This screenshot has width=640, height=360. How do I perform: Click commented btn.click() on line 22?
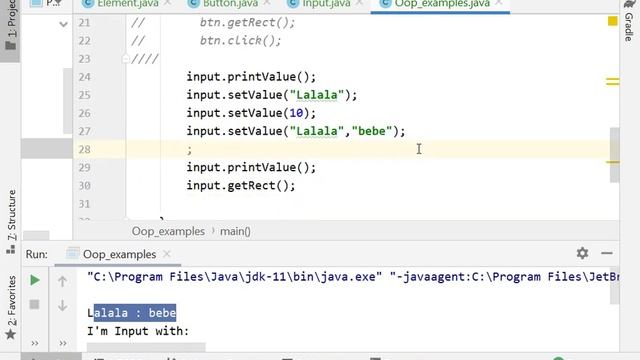point(240,40)
